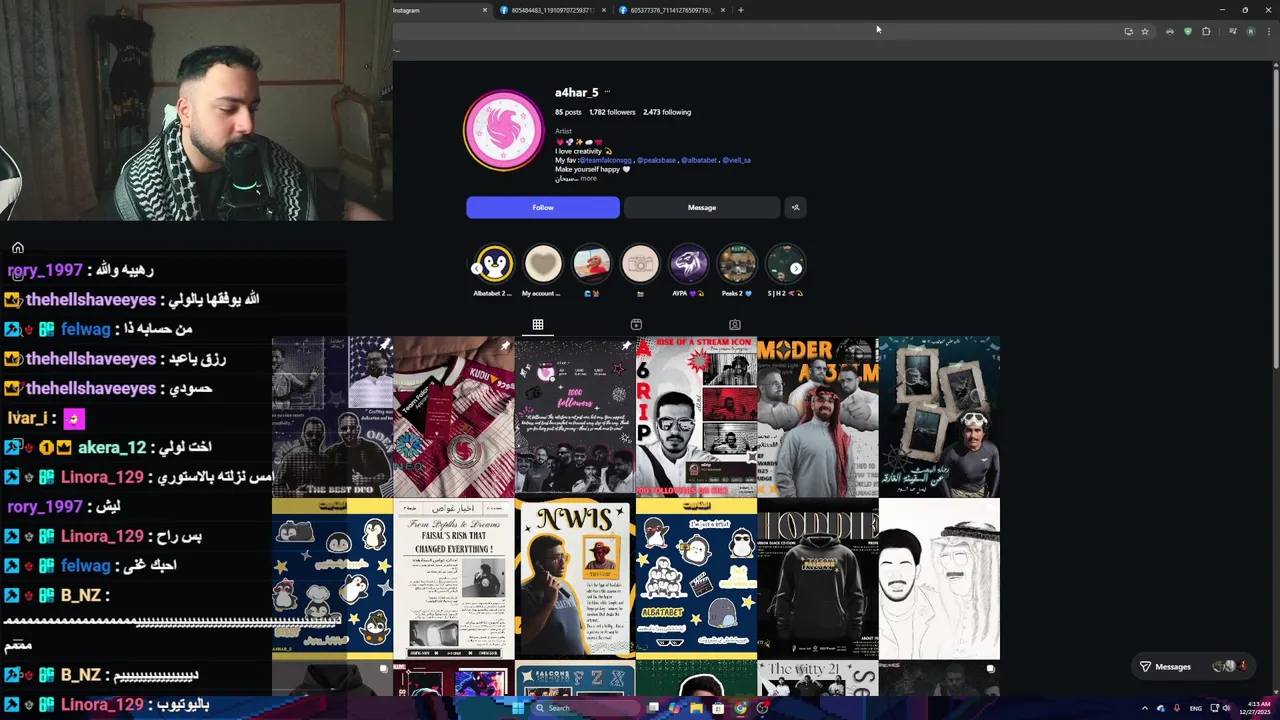Open the Rise of a Stream Icon post
1280x720 pixels.
696,417
